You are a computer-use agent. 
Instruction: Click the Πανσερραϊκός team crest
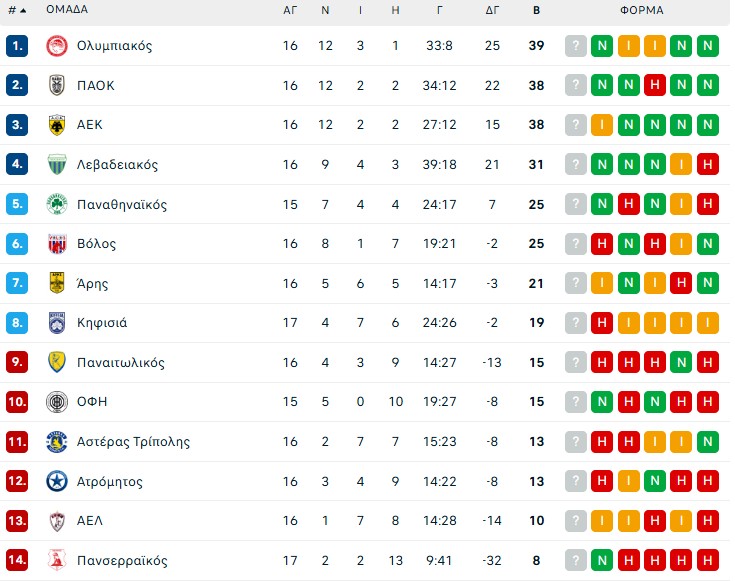pos(56,561)
